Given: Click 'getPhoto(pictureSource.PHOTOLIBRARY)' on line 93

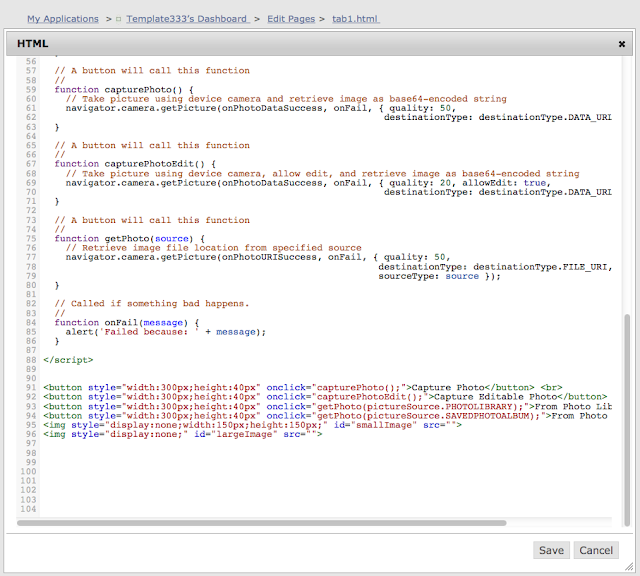Looking at the screenshot, I should (416, 407).
